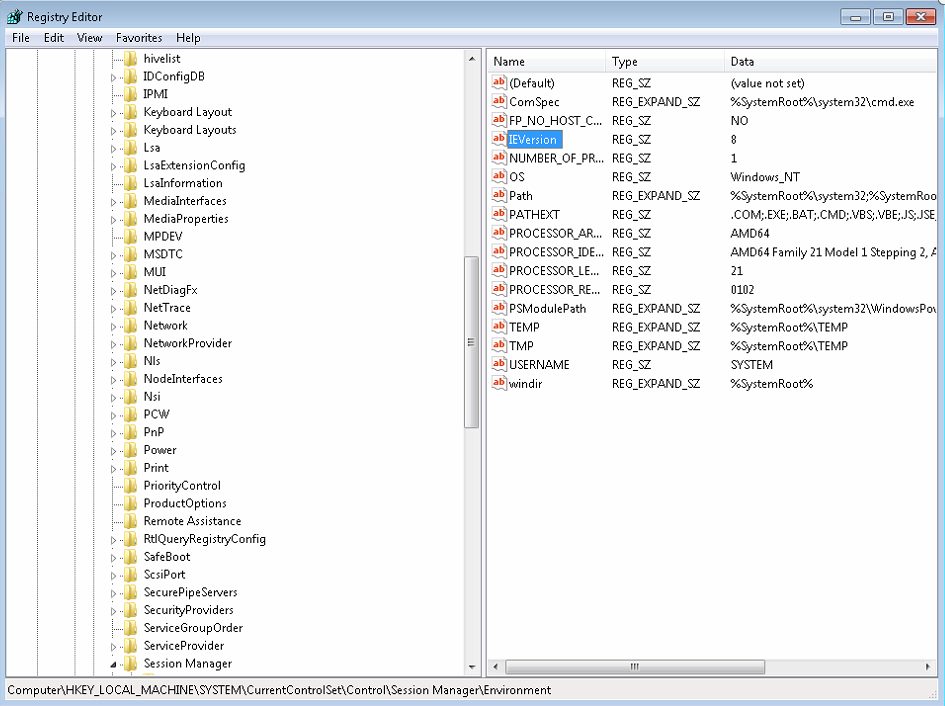Screen dimensions: 945x706
Task: Click the string value icon beside PATHEXT
Action: click(x=498, y=214)
